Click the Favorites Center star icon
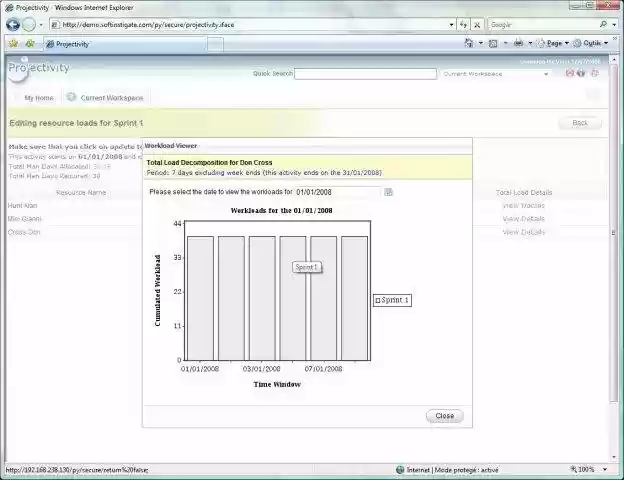 coord(14,43)
